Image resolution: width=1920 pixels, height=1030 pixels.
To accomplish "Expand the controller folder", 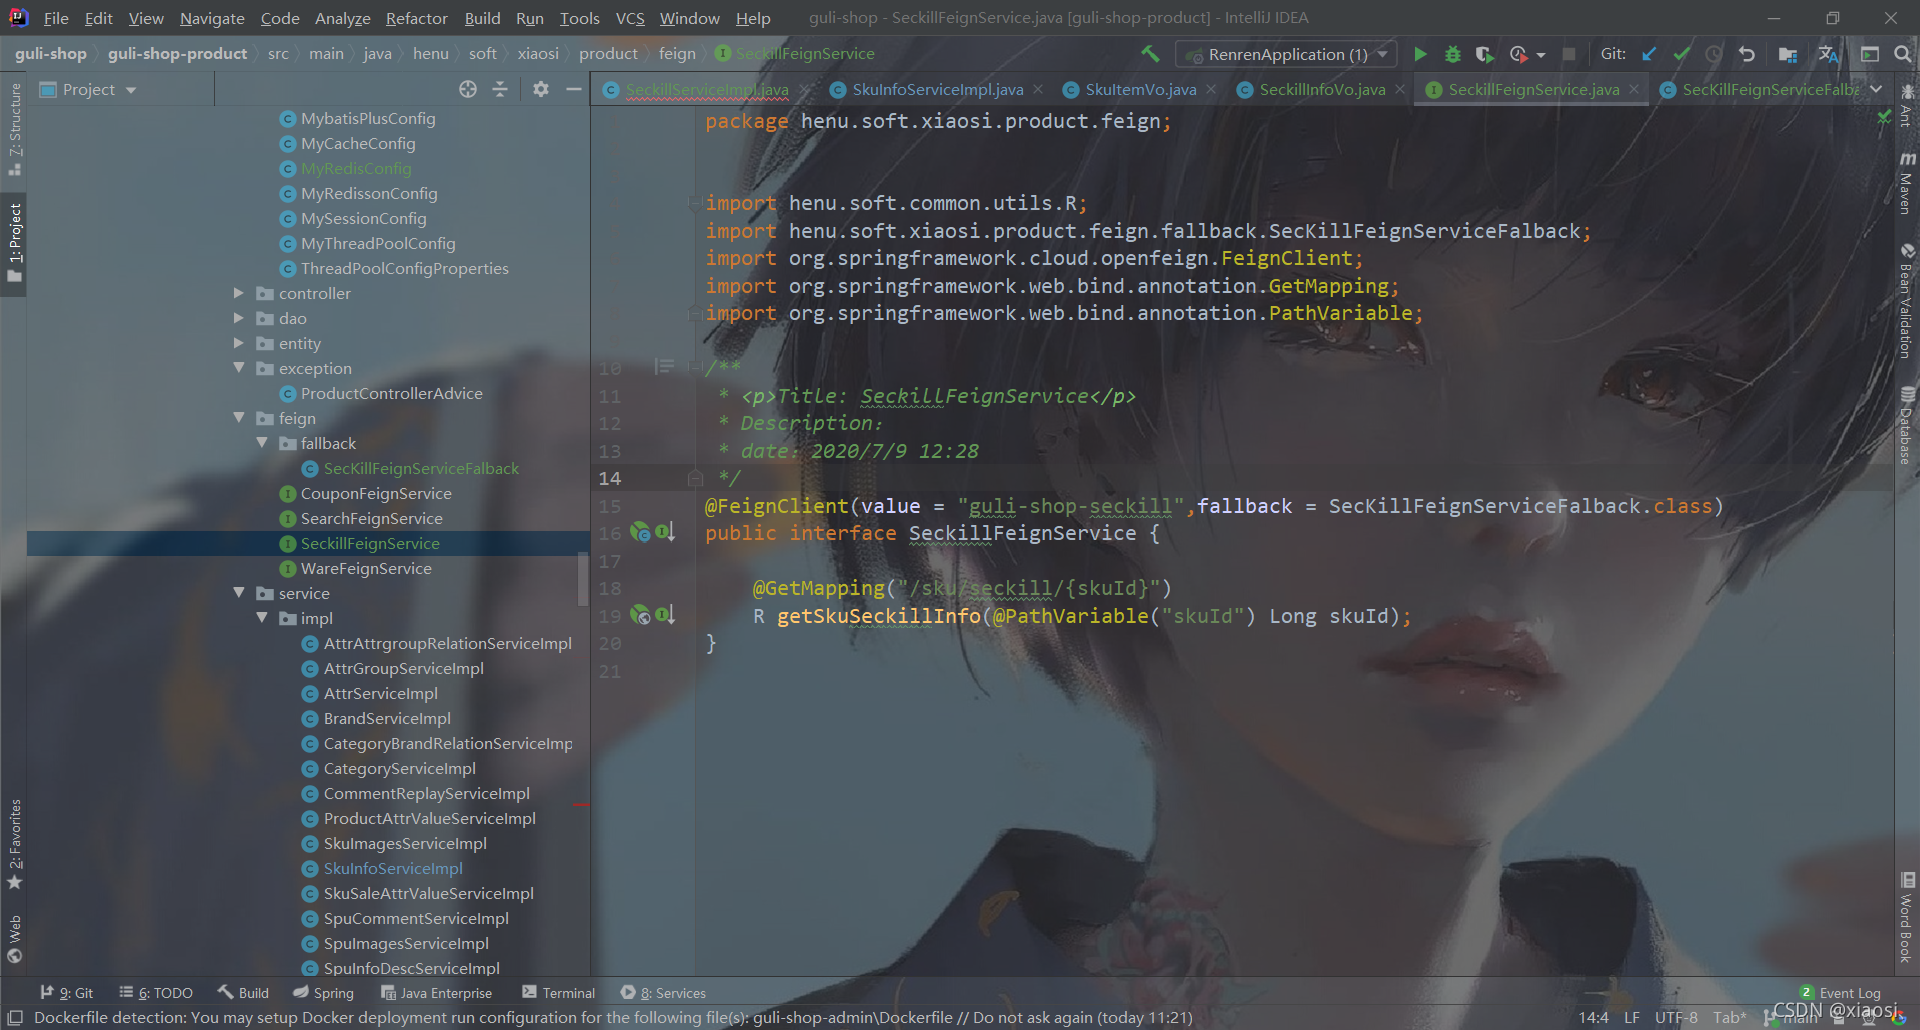I will (239, 293).
